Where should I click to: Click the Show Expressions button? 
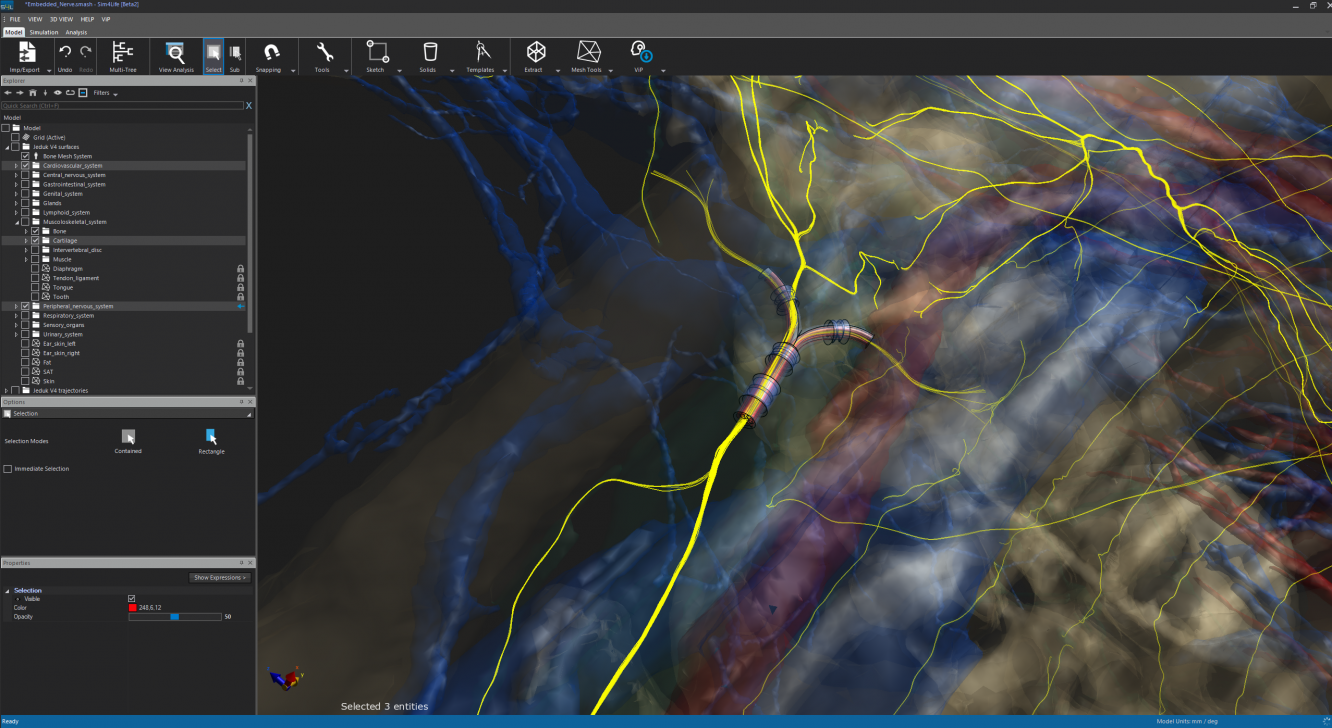click(x=219, y=578)
